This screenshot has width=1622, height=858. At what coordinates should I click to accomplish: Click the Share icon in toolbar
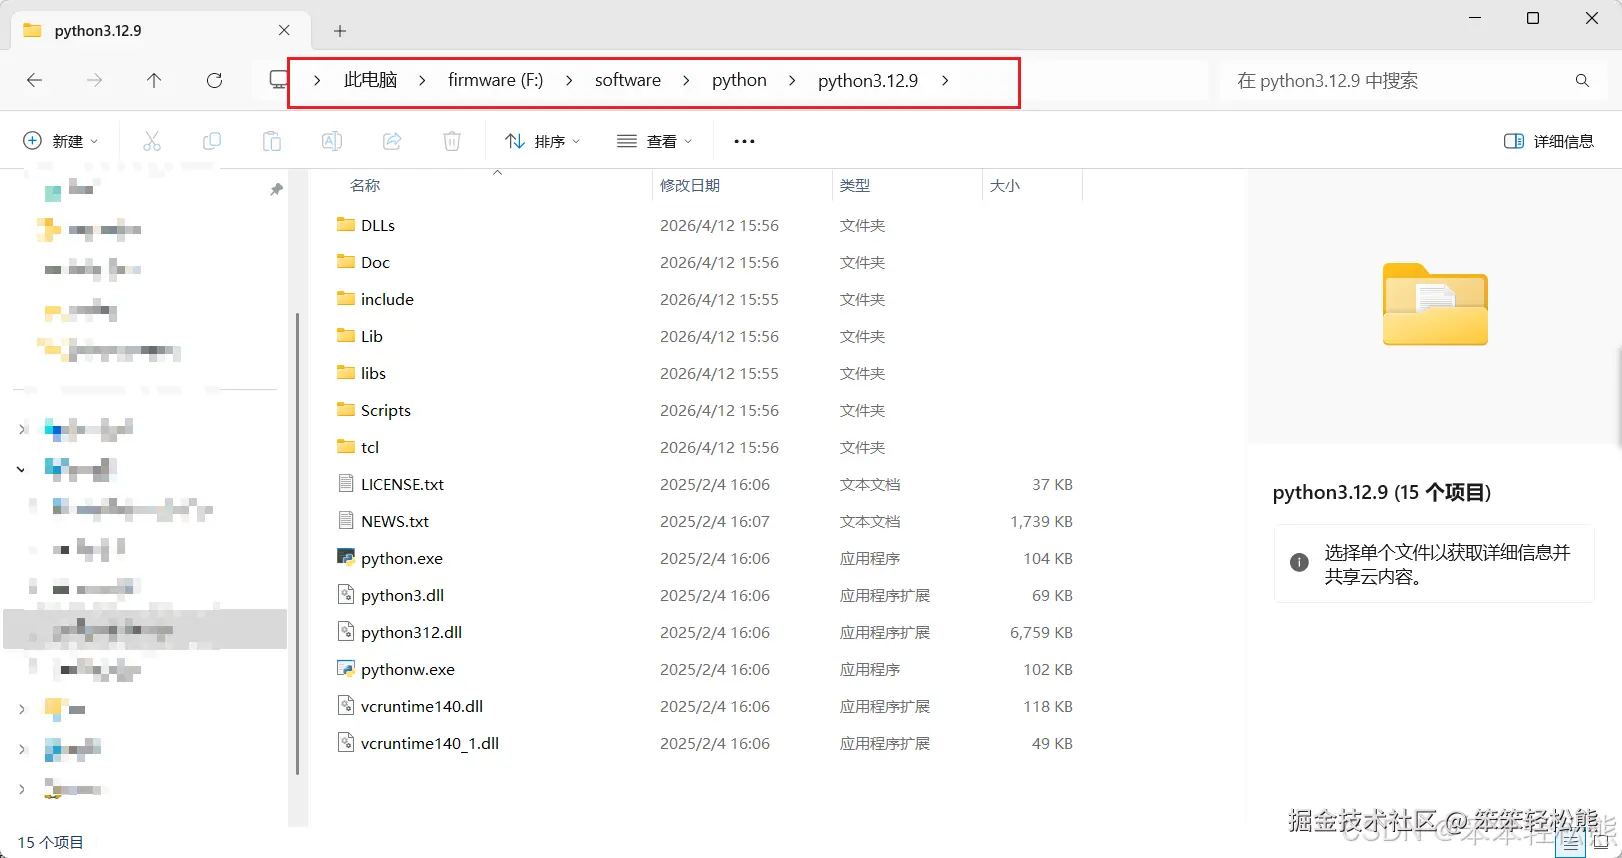click(x=392, y=141)
